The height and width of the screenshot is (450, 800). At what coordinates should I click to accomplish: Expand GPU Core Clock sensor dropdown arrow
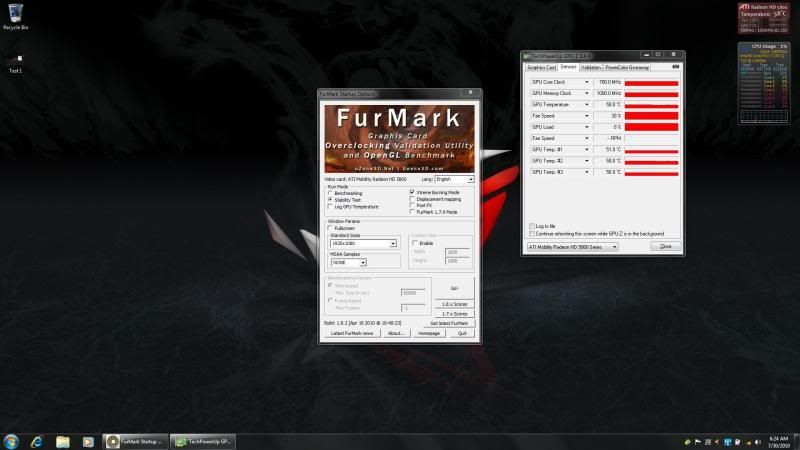coord(586,82)
